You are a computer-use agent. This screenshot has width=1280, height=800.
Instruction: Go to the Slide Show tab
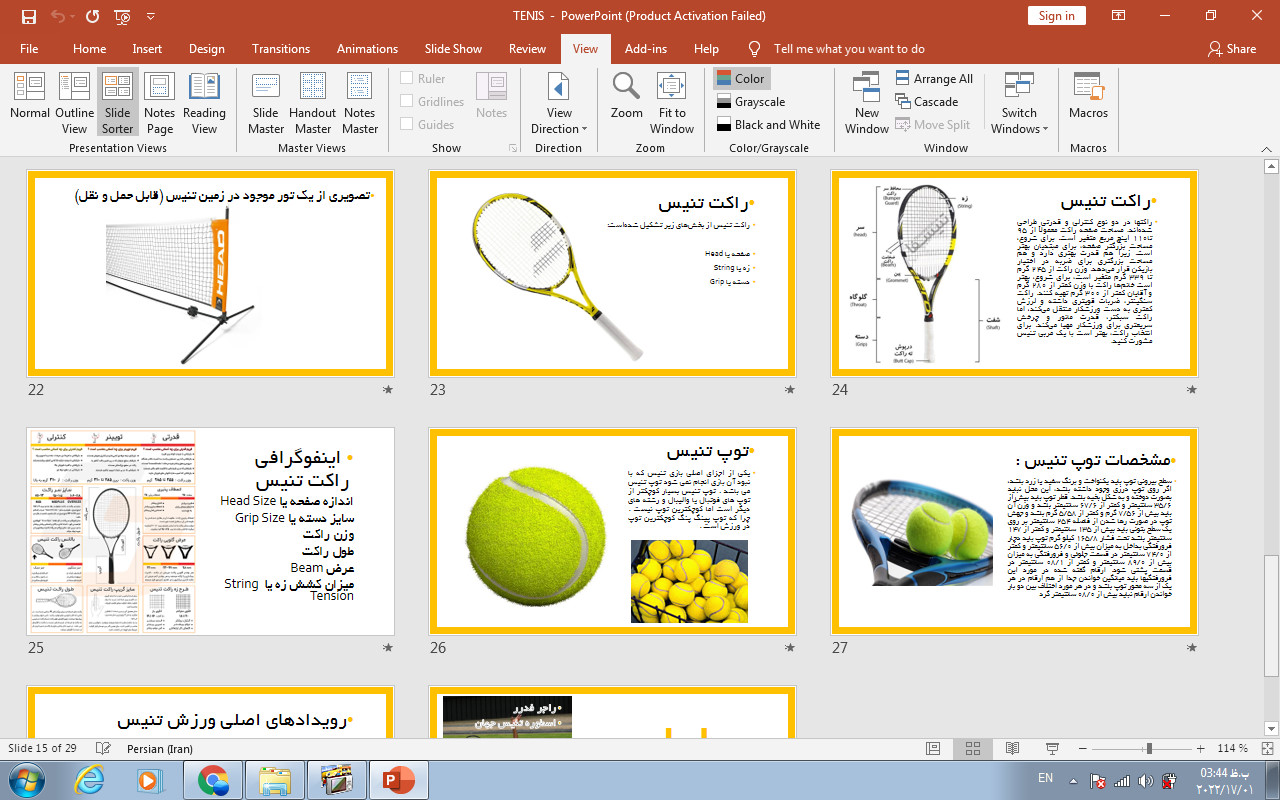point(453,49)
